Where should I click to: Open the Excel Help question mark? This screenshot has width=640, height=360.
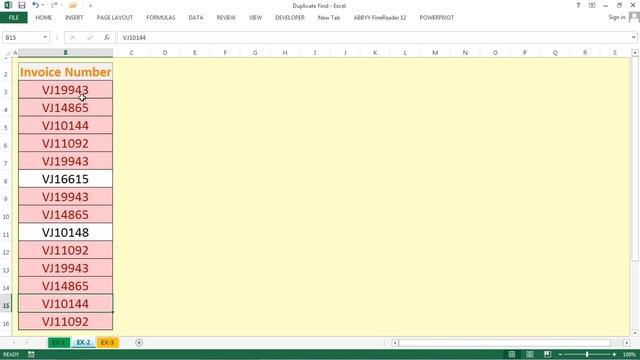click(578, 5)
